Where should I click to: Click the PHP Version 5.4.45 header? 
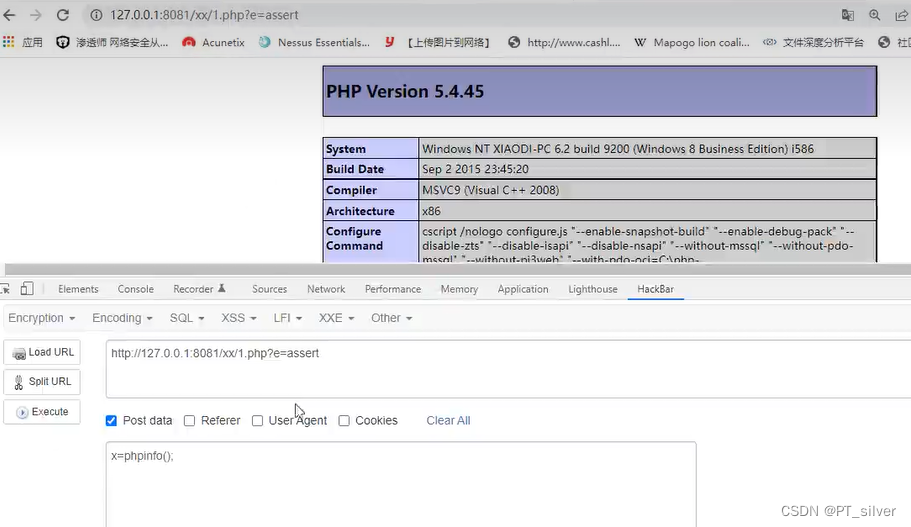[x=600, y=91]
